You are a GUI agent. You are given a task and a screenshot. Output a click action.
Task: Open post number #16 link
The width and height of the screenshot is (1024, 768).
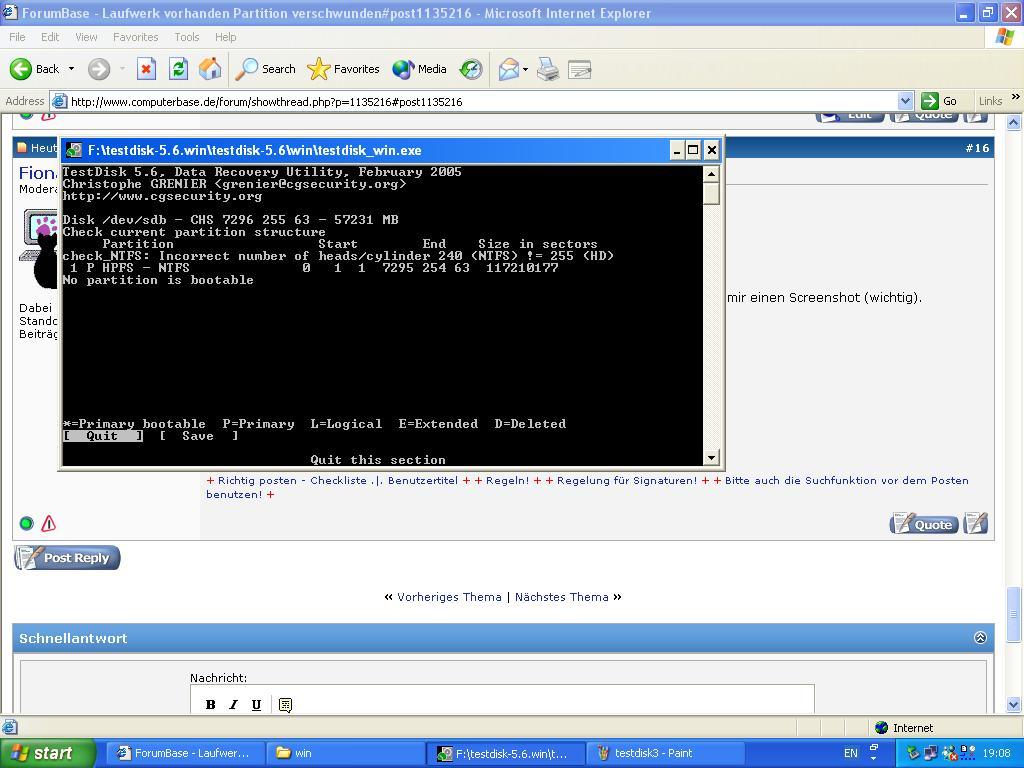click(x=977, y=148)
